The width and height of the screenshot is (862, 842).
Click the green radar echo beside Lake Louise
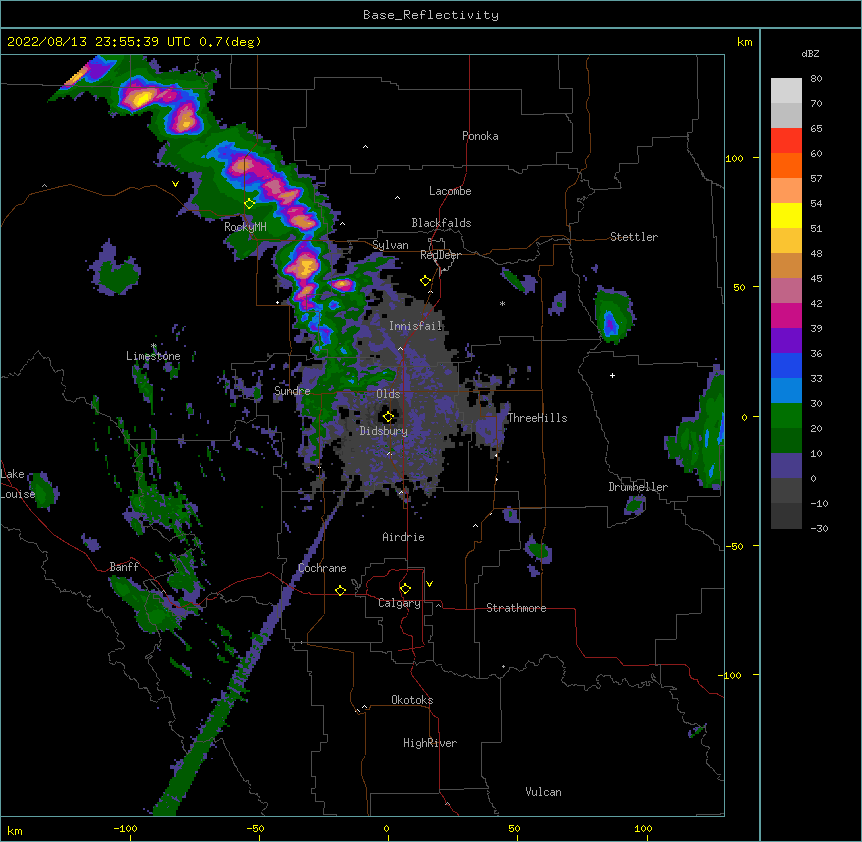(43, 489)
